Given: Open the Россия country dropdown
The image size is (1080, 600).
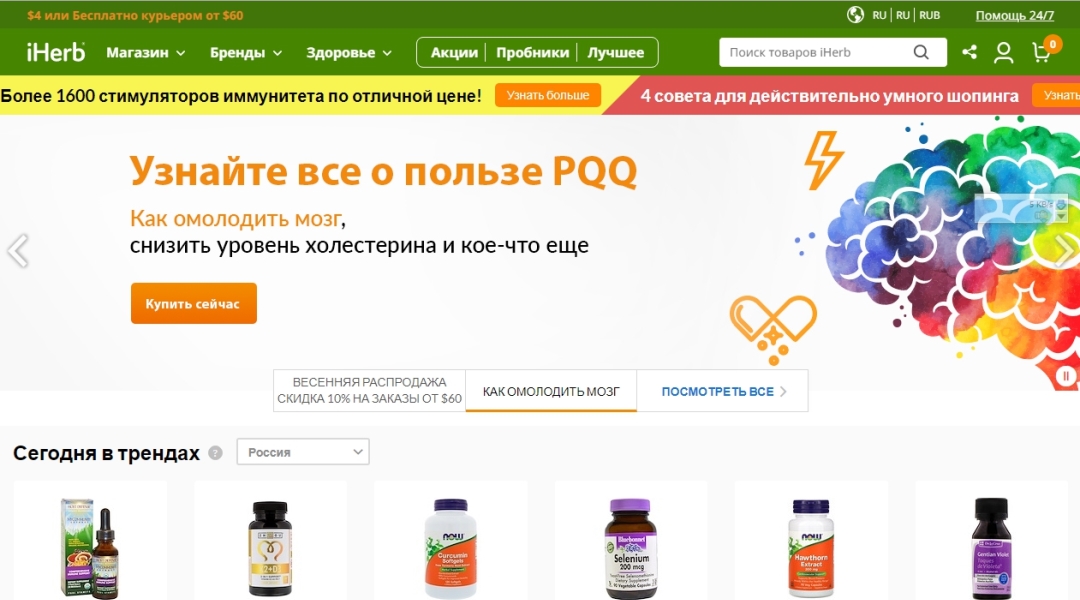Looking at the screenshot, I should pyautogui.click(x=303, y=452).
